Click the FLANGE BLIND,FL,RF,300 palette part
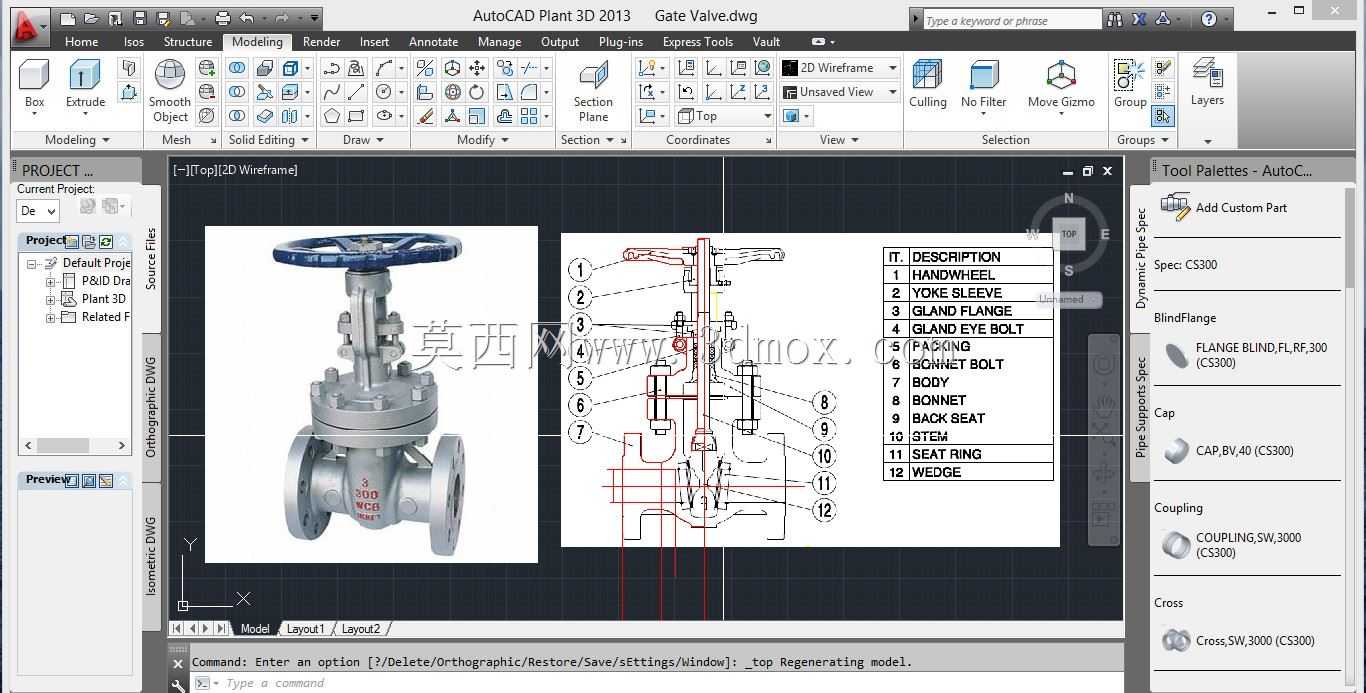 1247,355
